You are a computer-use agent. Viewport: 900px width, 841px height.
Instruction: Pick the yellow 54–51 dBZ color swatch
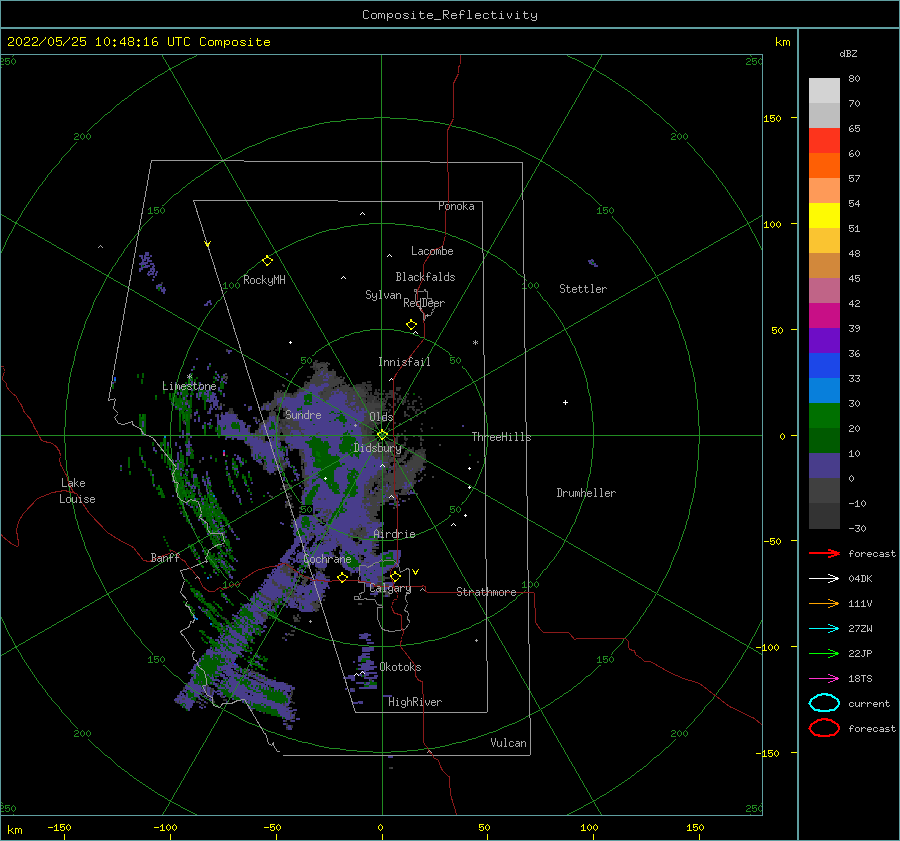click(x=824, y=216)
